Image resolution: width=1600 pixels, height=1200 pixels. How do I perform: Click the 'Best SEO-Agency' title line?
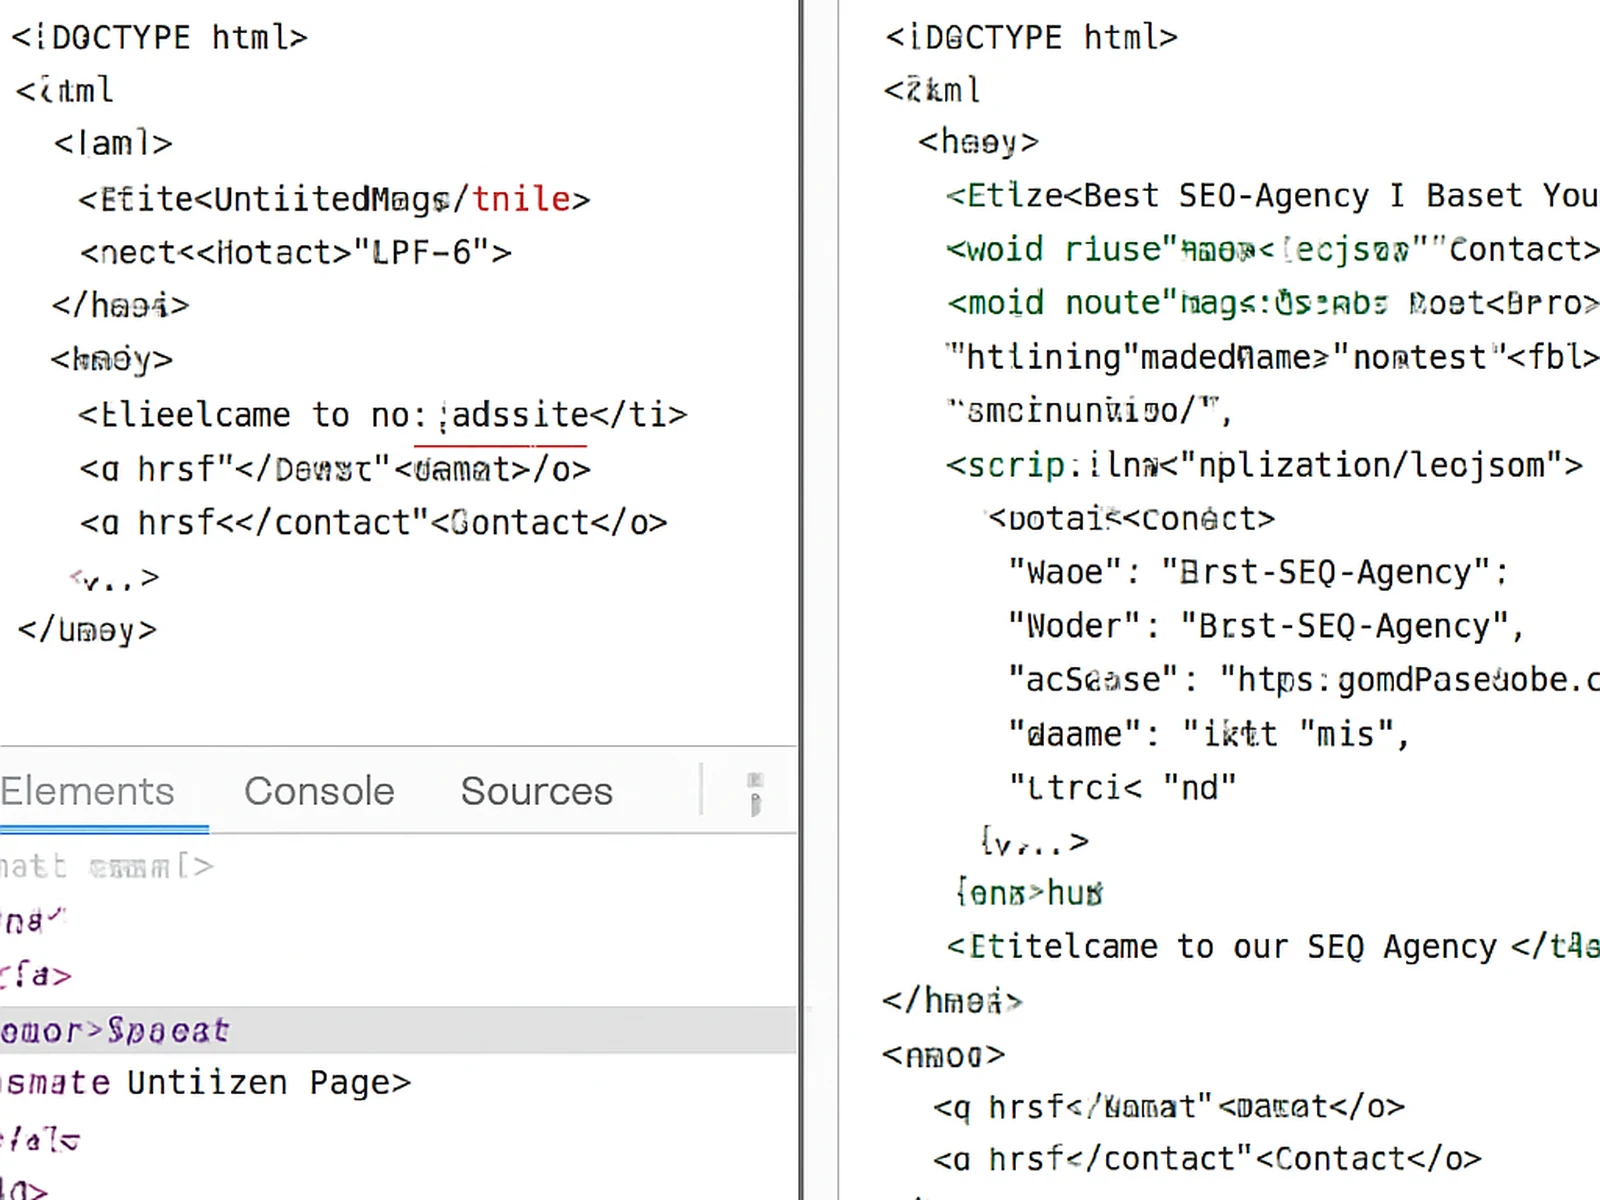(1271, 195)
